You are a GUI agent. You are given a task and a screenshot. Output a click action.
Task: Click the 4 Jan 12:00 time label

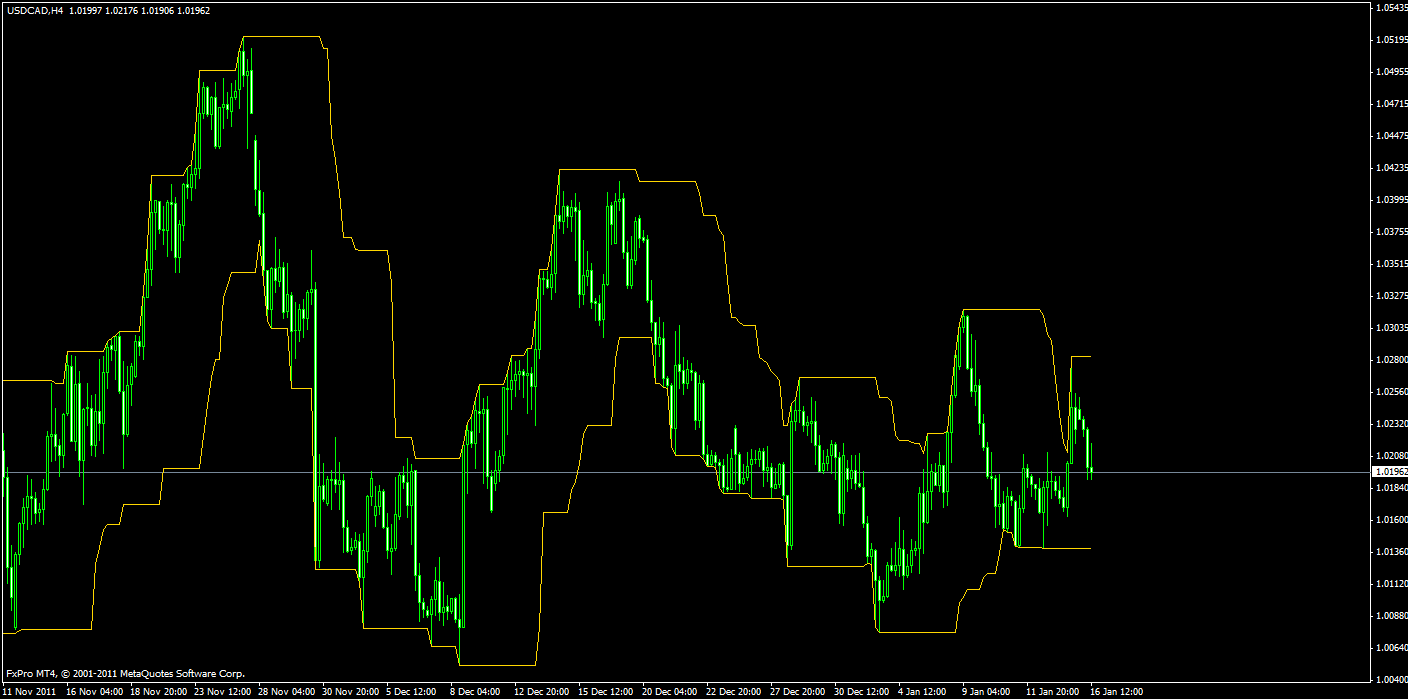tap(924, 691)
